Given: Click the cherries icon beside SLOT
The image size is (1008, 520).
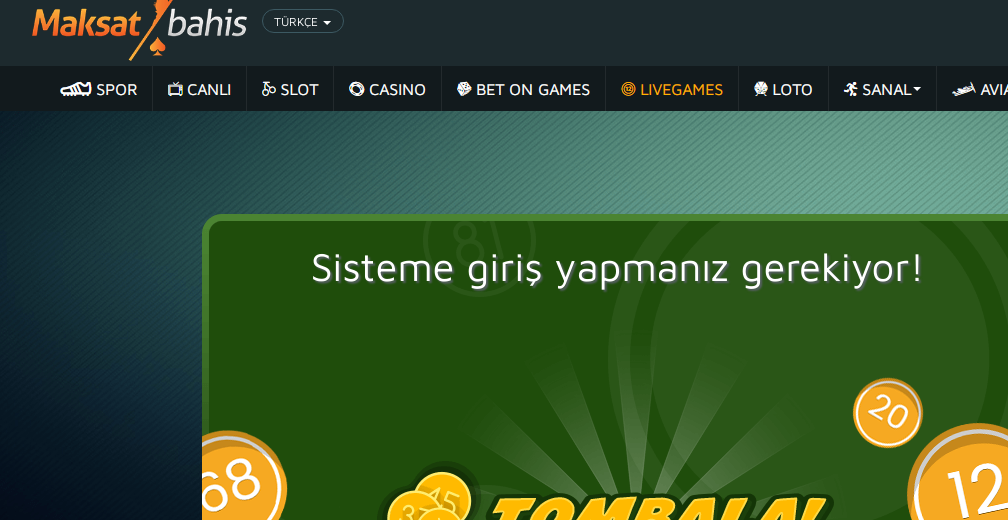Looking at the screenshot, I should pos(269,89).
